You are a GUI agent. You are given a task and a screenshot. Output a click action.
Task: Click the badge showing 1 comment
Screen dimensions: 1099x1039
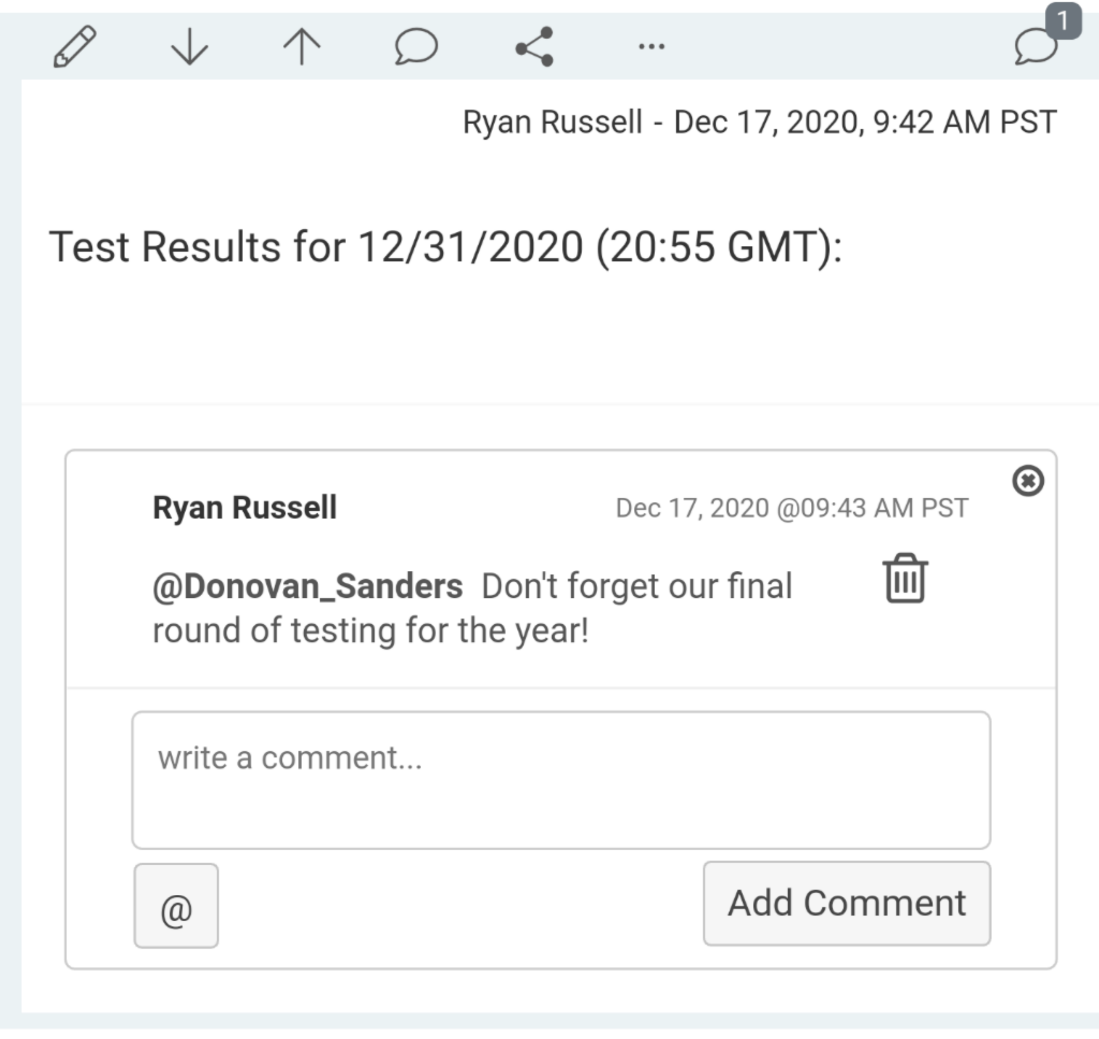pyautogui.click(x=1063, y=21)
